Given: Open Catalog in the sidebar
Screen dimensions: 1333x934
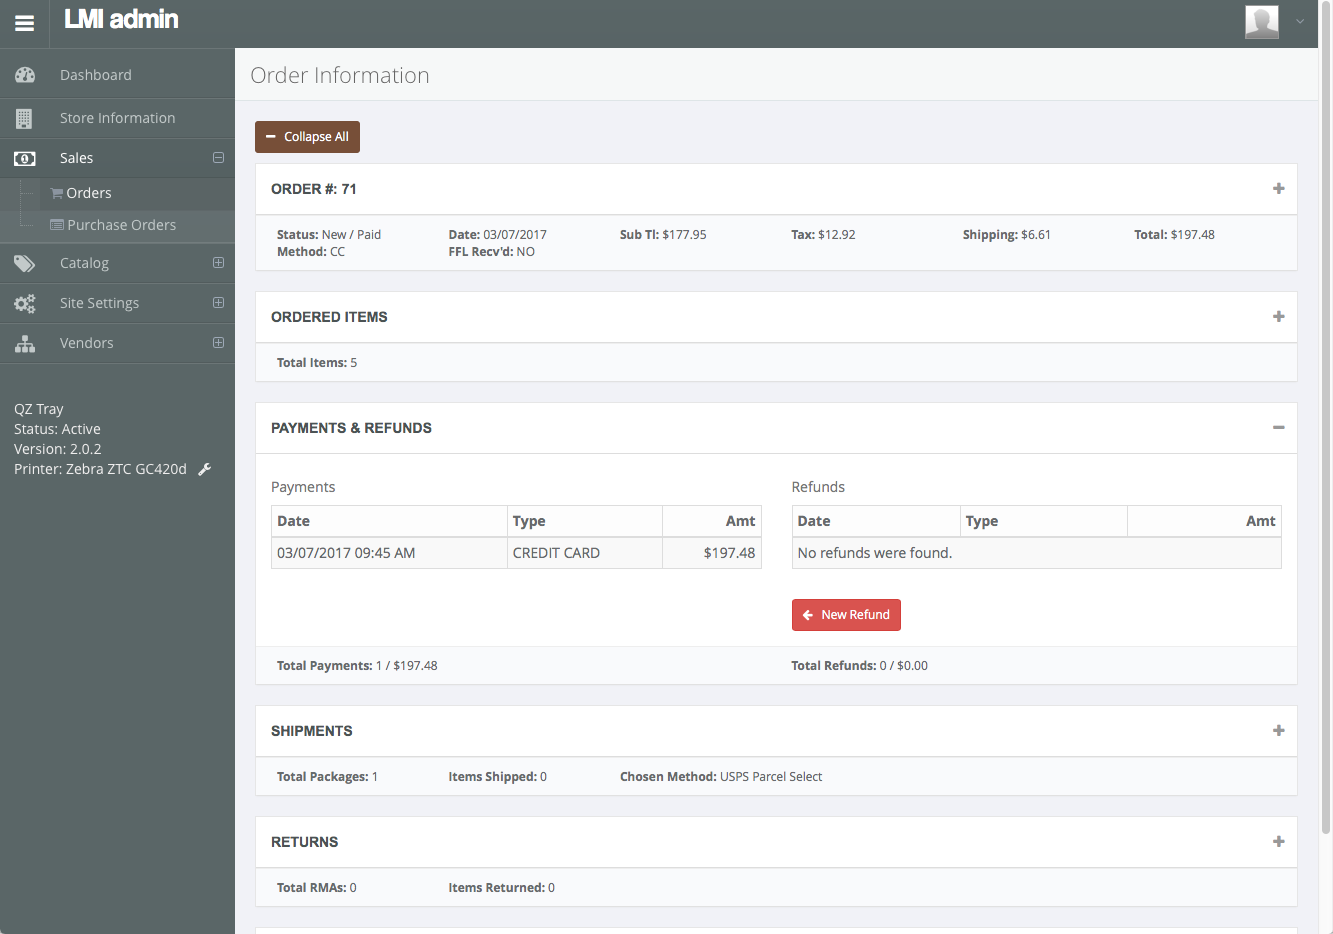Looking at the screenshot, I should [84, 263].
